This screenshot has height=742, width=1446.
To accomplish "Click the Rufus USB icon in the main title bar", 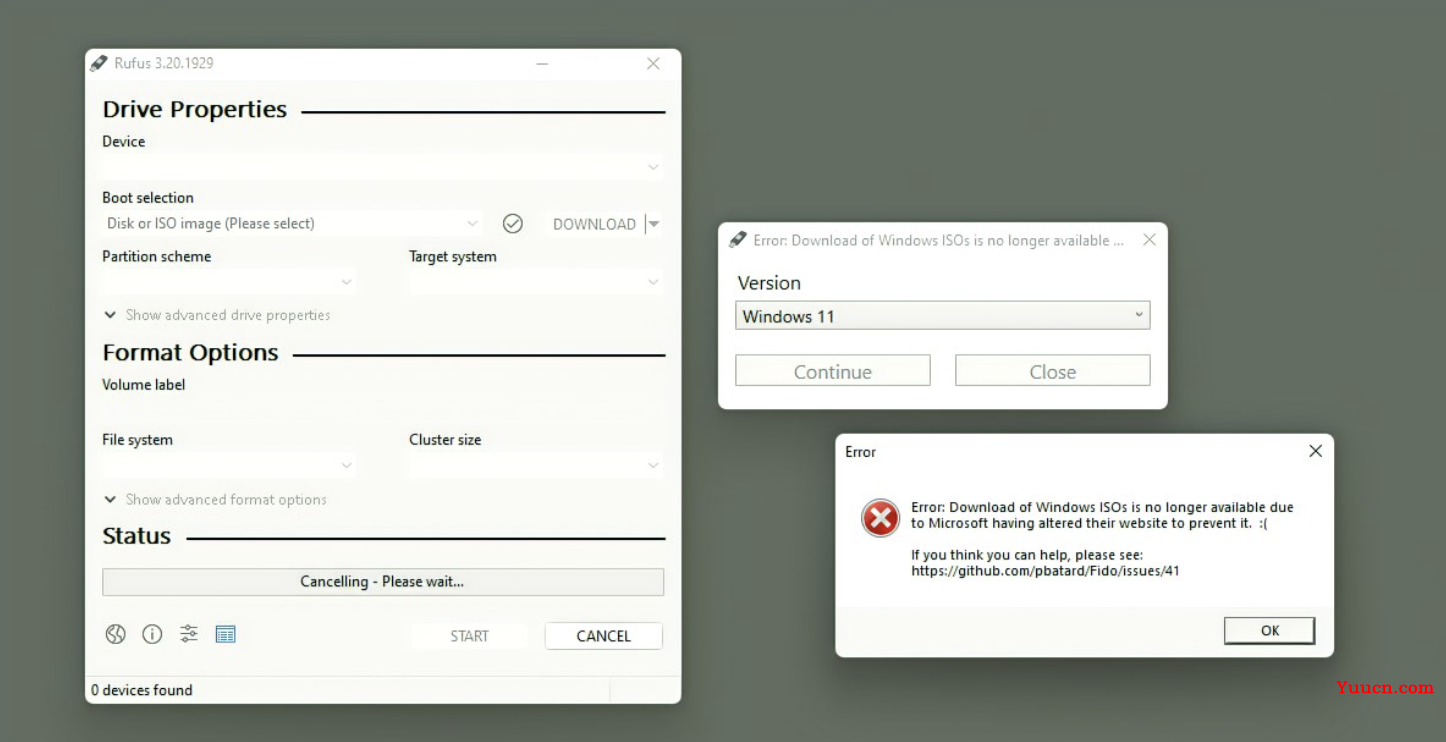I will (98, 63).
